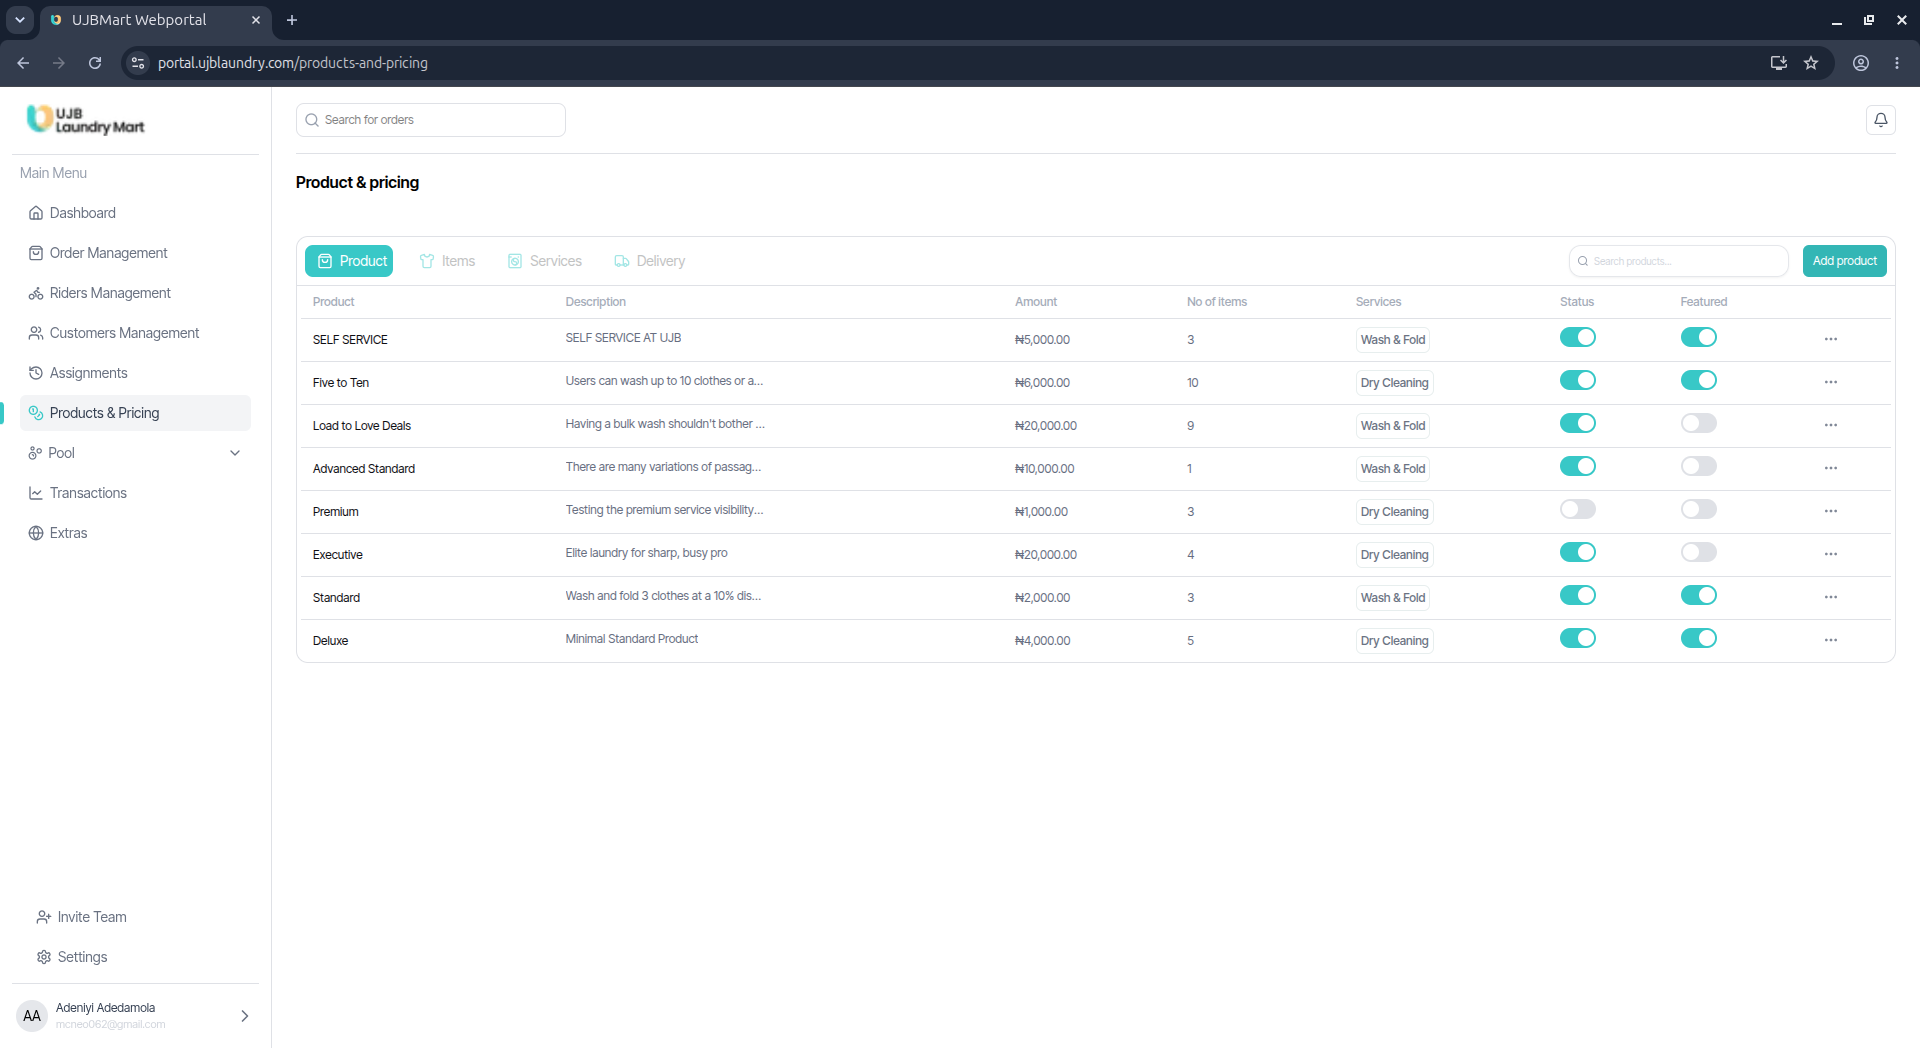
Task: Toggle Featured for Premium product
Action: click(x=1698, y=509)
